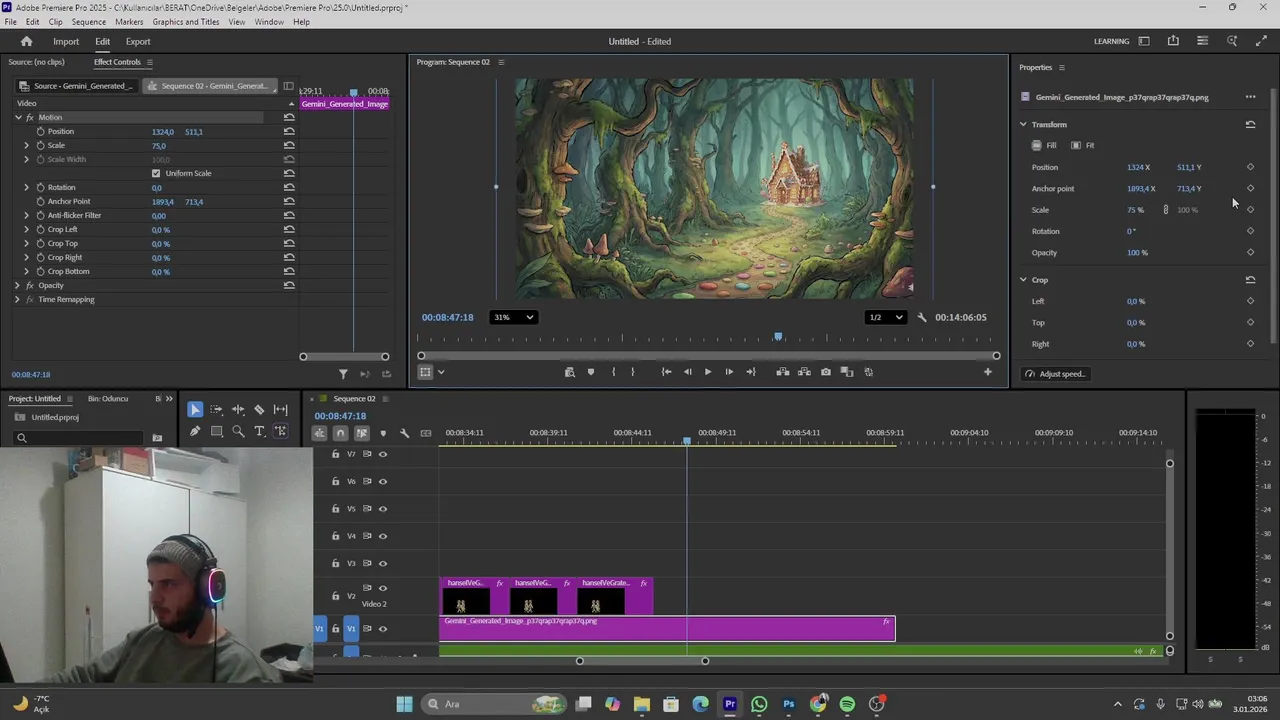
Task: Activate the Pen tool
Action: coord(195,431)
